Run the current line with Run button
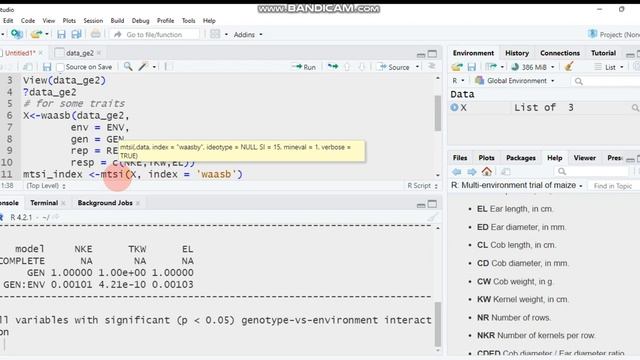Image resolution: width=640 pixels, height=360 pixels. [304, 67]
